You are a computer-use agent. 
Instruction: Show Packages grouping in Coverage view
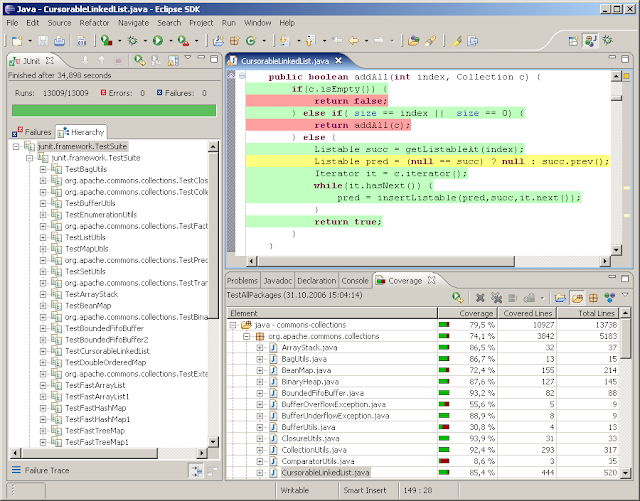[593, 298]
